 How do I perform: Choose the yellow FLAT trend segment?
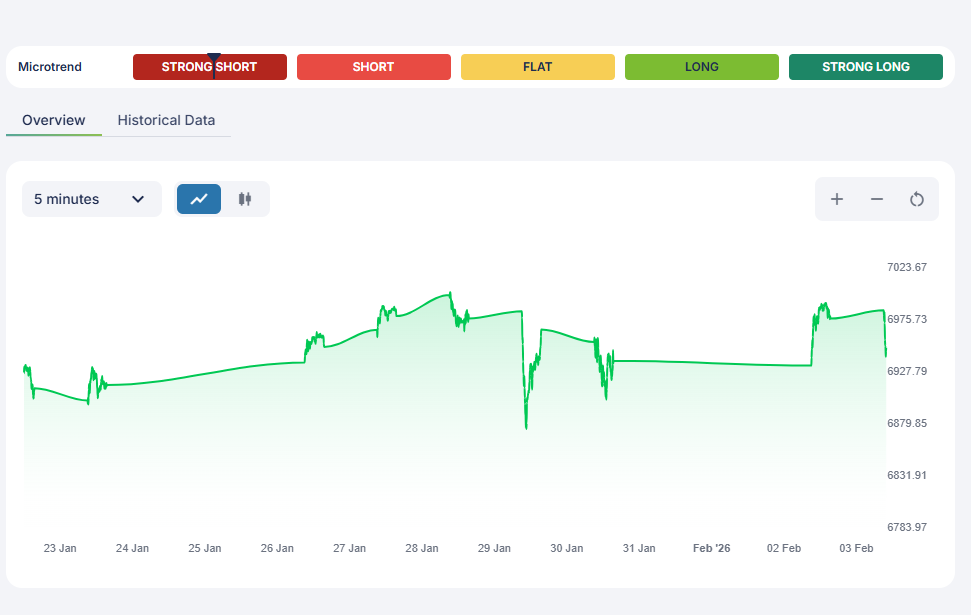(537, 67)
